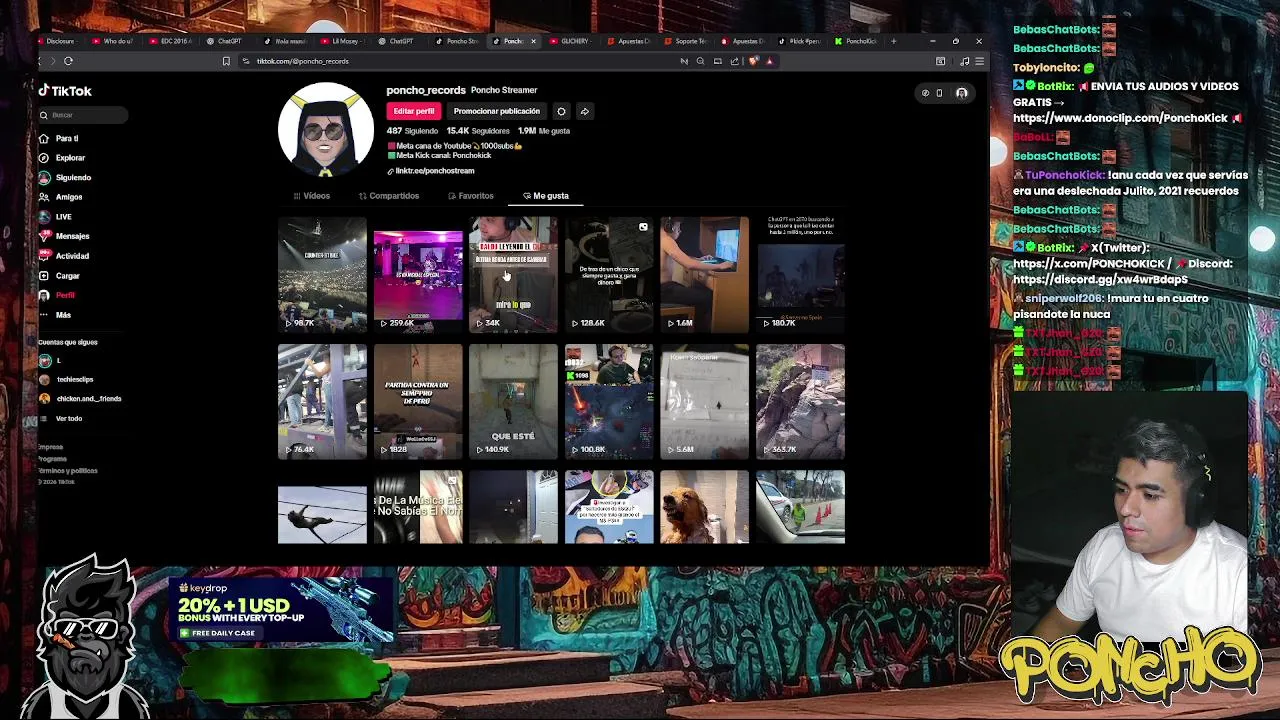Open the video with 34K views

(x=513, y=274)
